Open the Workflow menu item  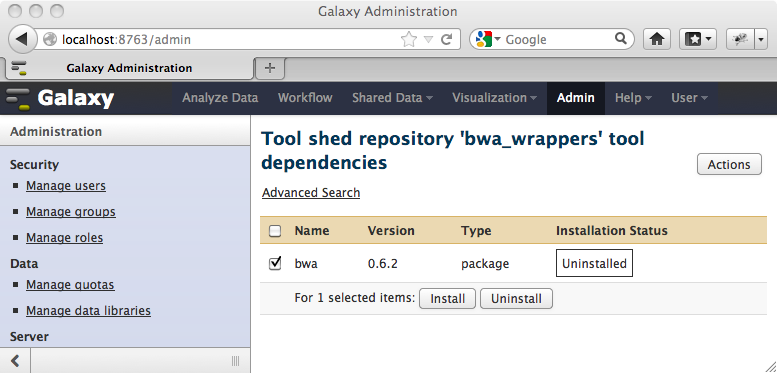[x=305, y=98]
